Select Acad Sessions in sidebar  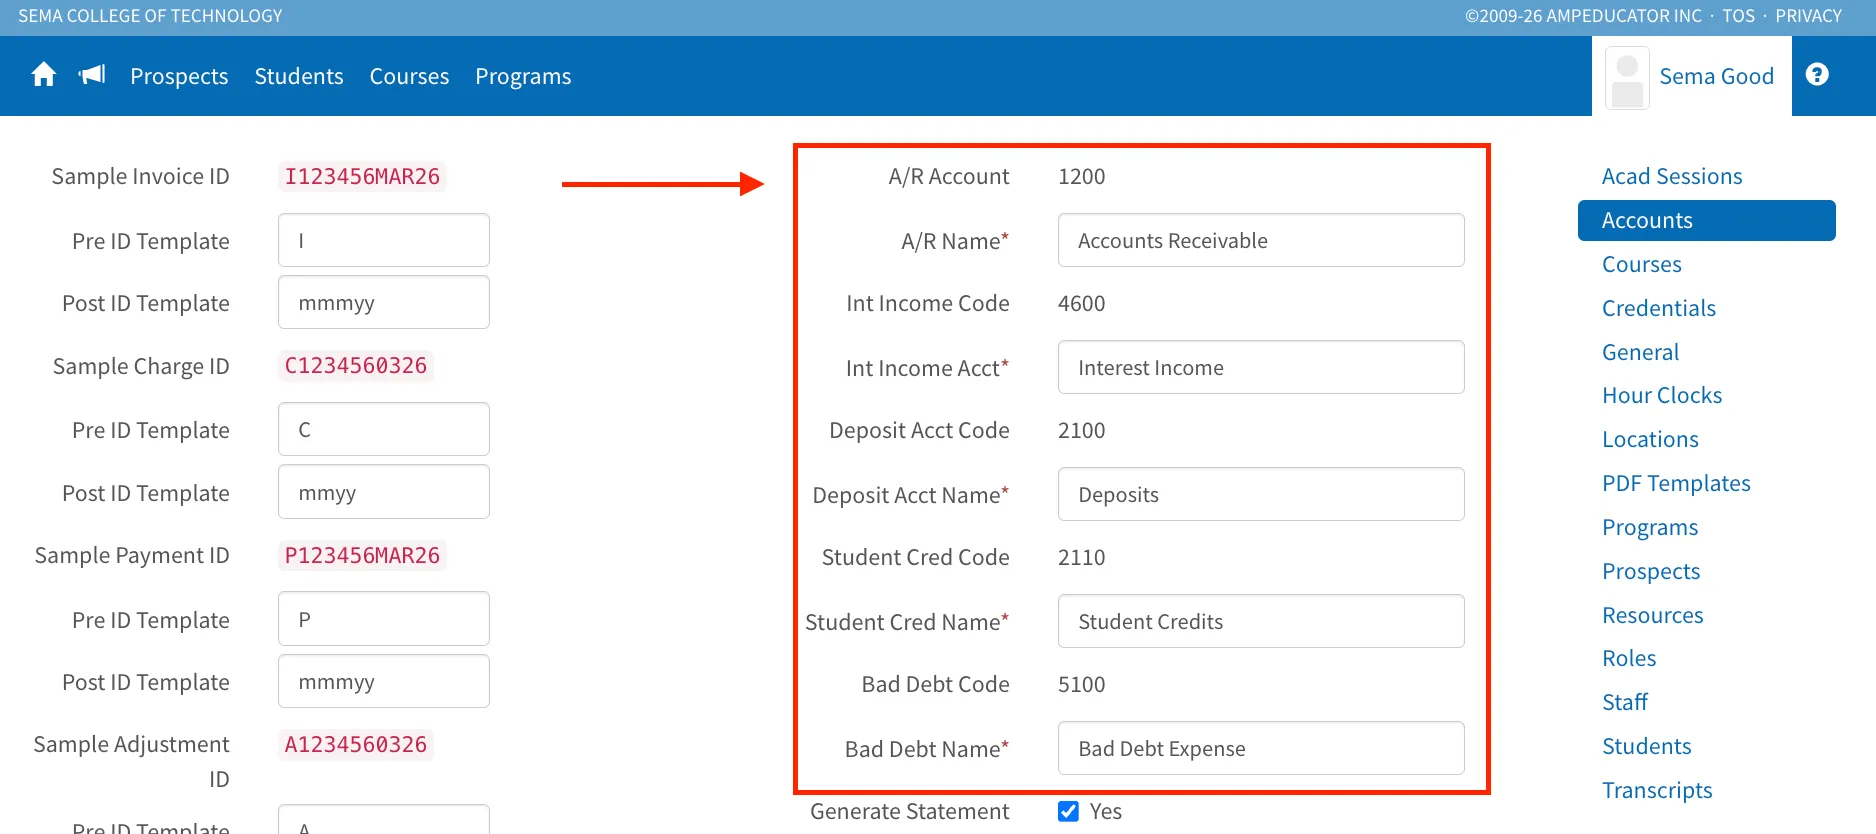[1672, 176]
